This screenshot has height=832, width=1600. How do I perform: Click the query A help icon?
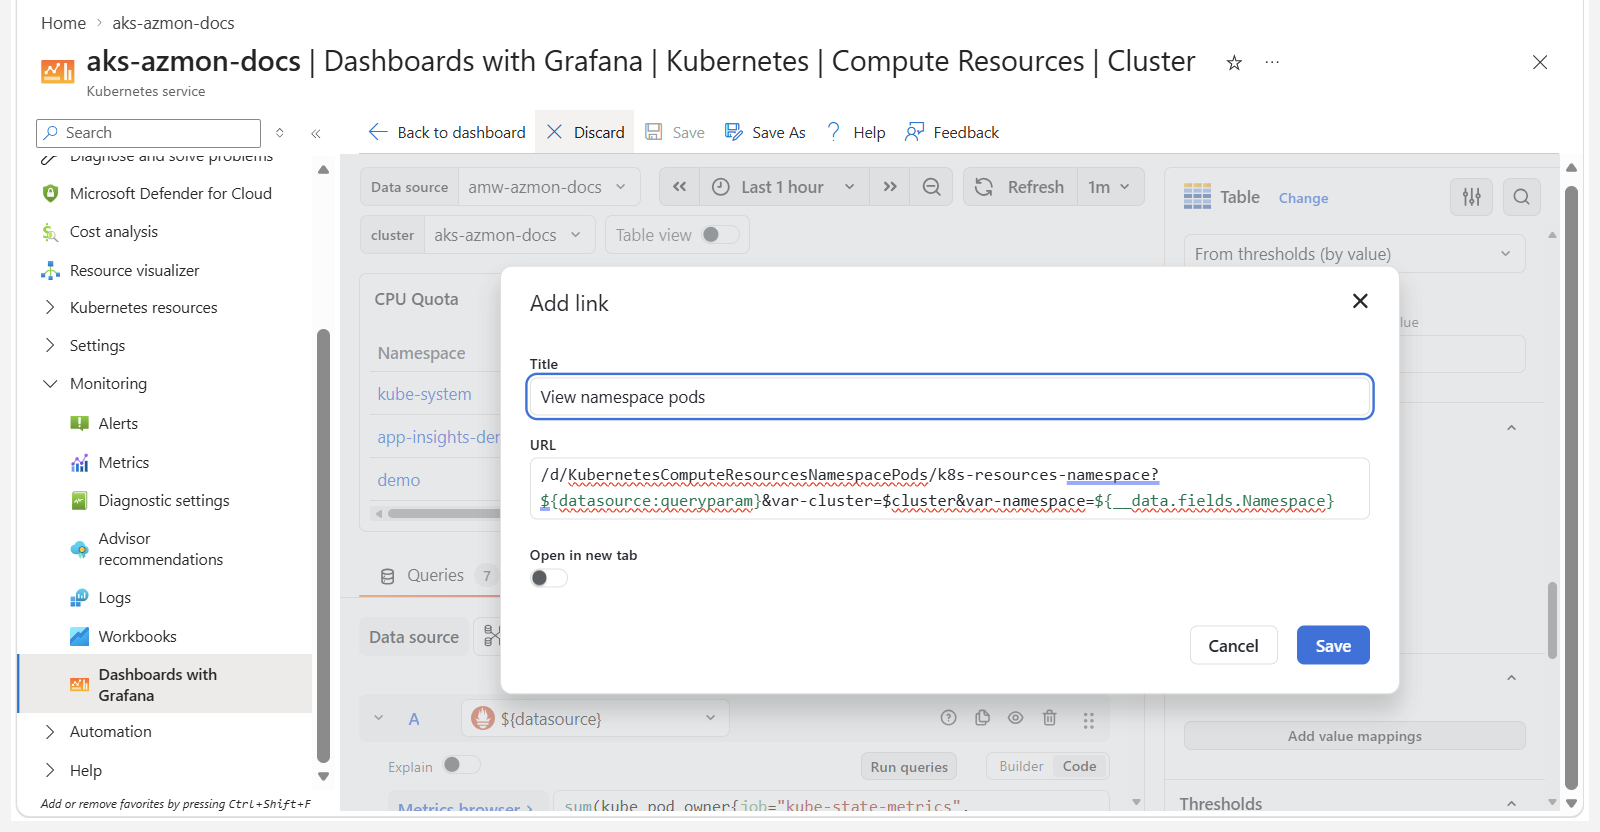click(x=949, y=718)
